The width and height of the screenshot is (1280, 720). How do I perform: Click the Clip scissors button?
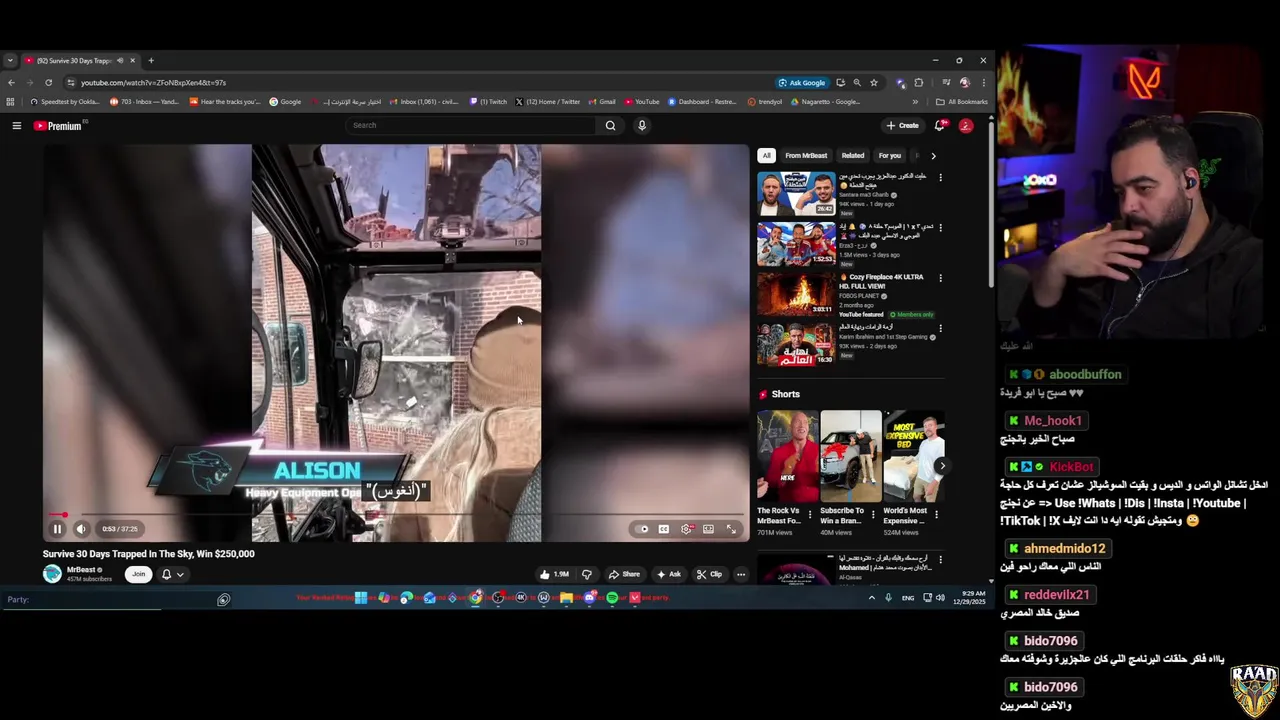[709, 574]
